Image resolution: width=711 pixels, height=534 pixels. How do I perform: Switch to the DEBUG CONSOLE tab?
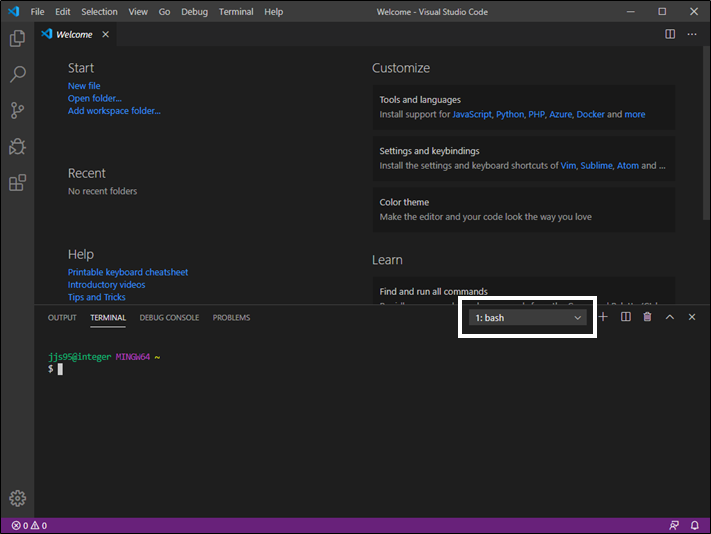click(169, 318)
